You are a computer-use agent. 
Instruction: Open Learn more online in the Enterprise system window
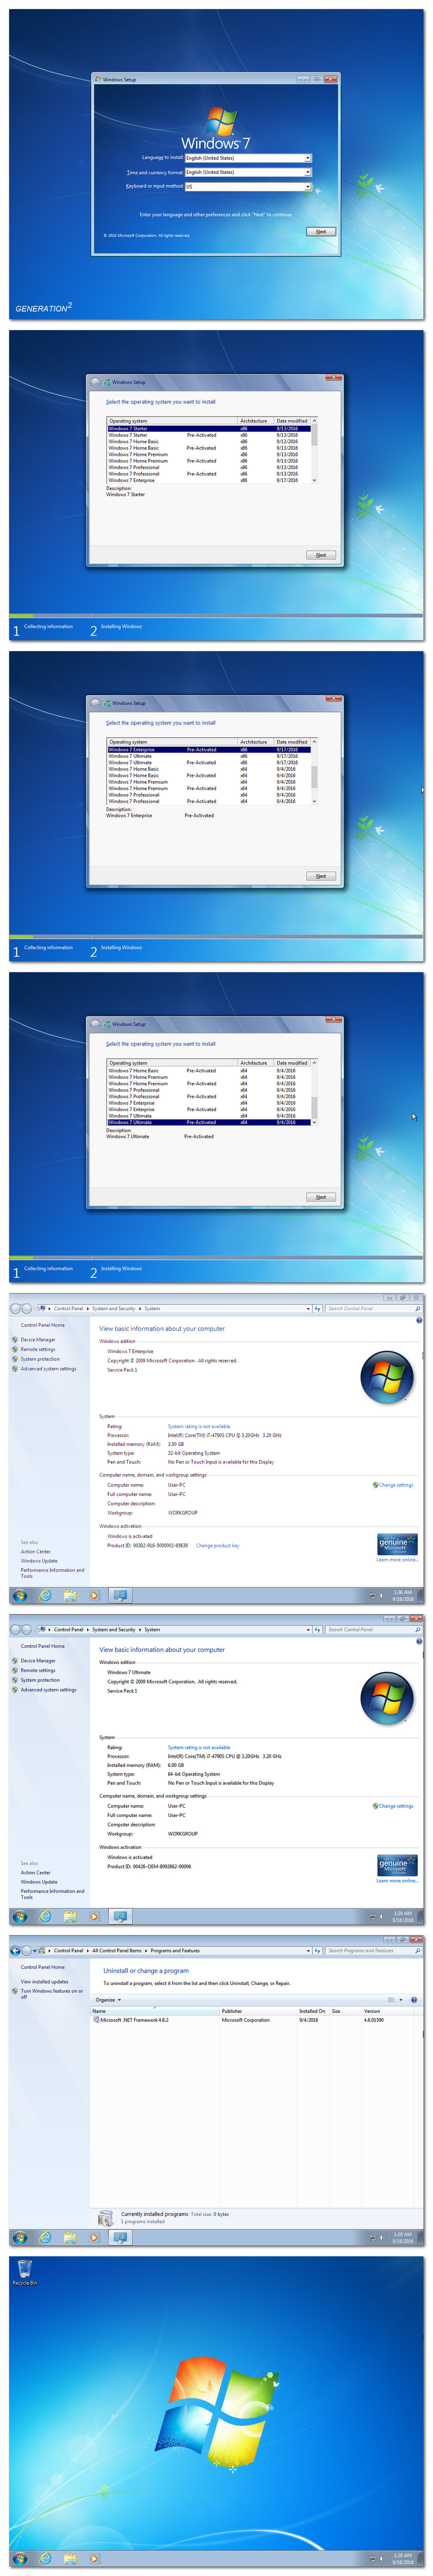pyautogui.click(x=397, y=1559)
